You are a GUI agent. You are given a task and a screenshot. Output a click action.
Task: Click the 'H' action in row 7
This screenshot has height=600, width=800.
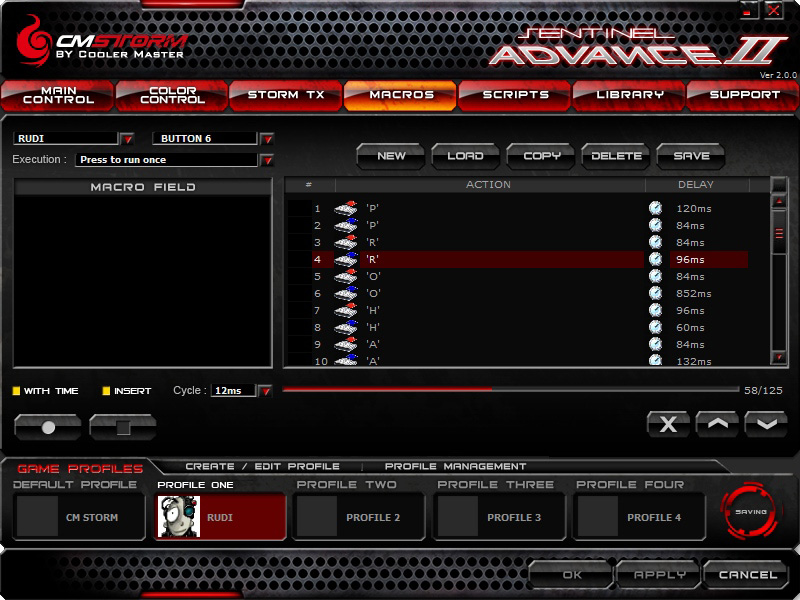click(373, 310)
